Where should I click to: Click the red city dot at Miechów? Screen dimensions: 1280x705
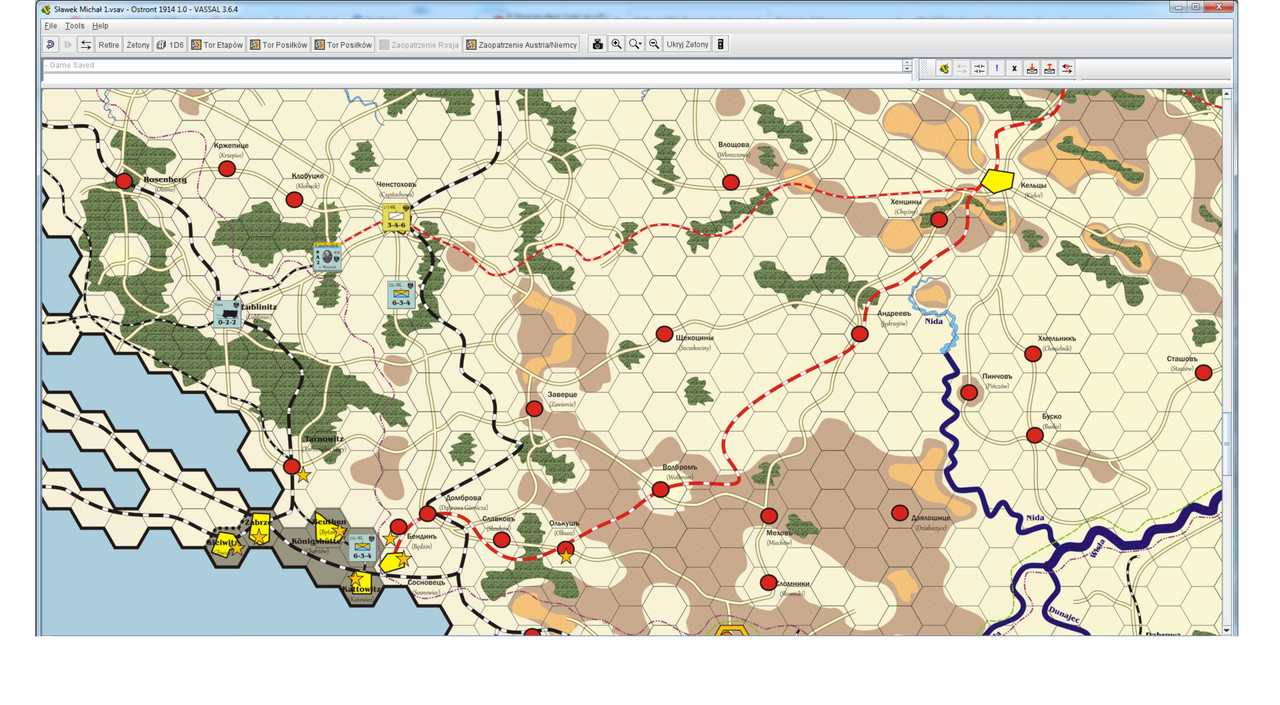click(x=768, y=516)
